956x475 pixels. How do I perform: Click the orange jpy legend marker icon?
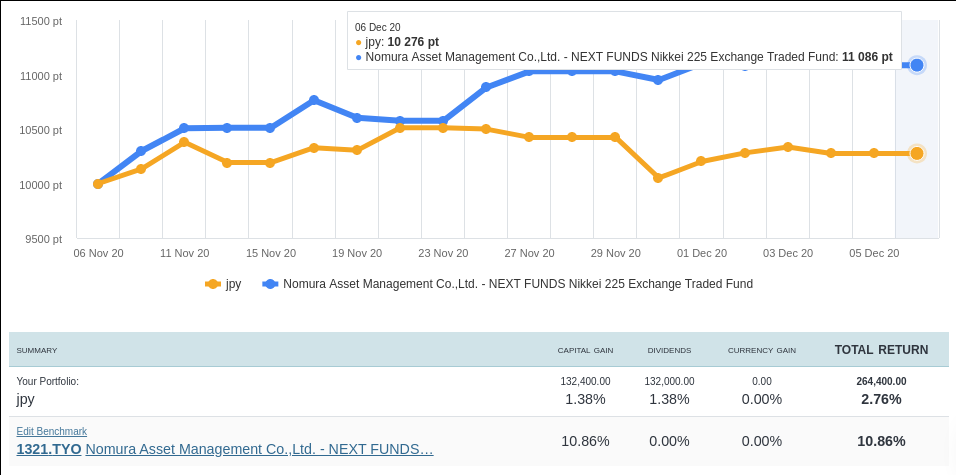tap(213, 284)
